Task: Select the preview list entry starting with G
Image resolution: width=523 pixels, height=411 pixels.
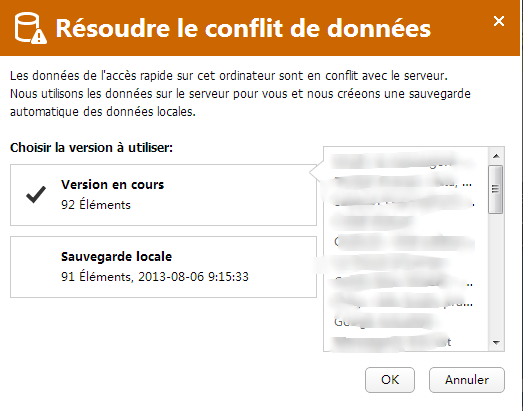Action: [x=385, y=322]
